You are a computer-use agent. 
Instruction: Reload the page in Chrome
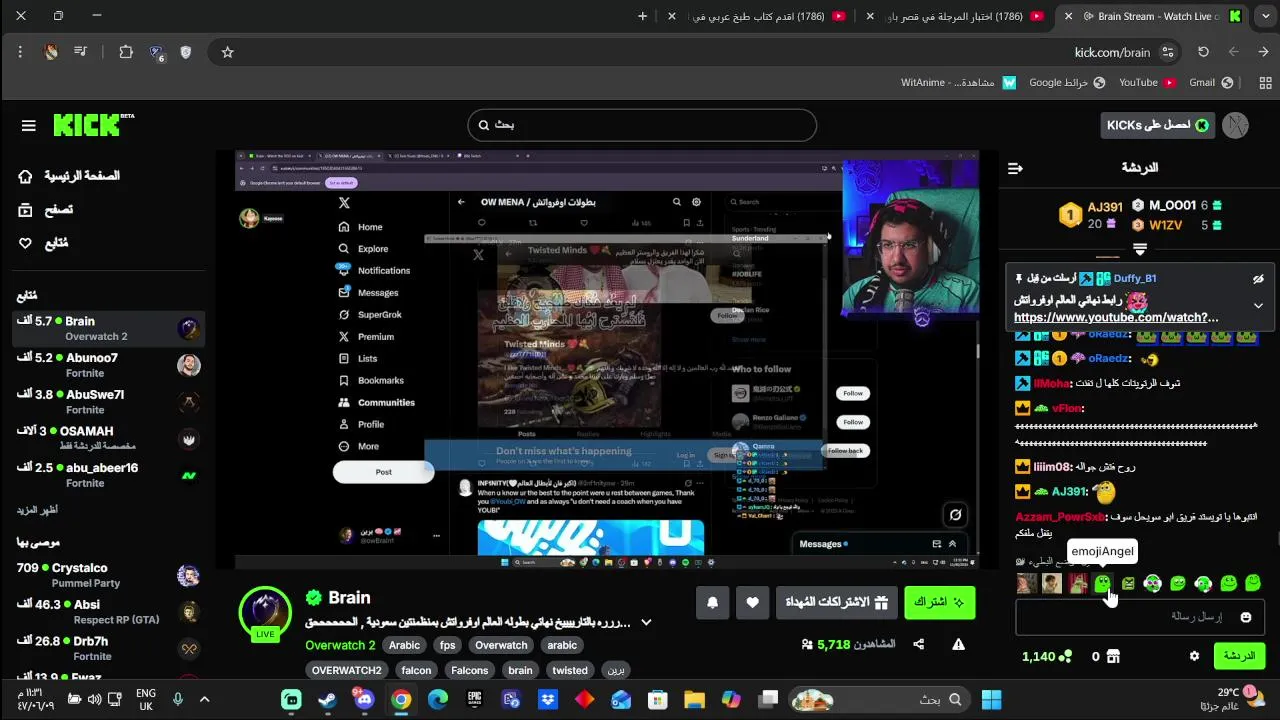tap(1203, 52)
